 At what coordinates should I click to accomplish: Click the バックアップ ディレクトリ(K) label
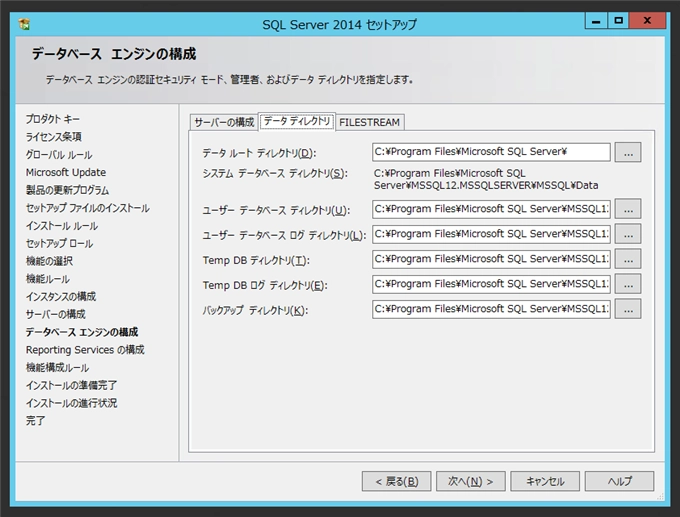coord(255,310)
